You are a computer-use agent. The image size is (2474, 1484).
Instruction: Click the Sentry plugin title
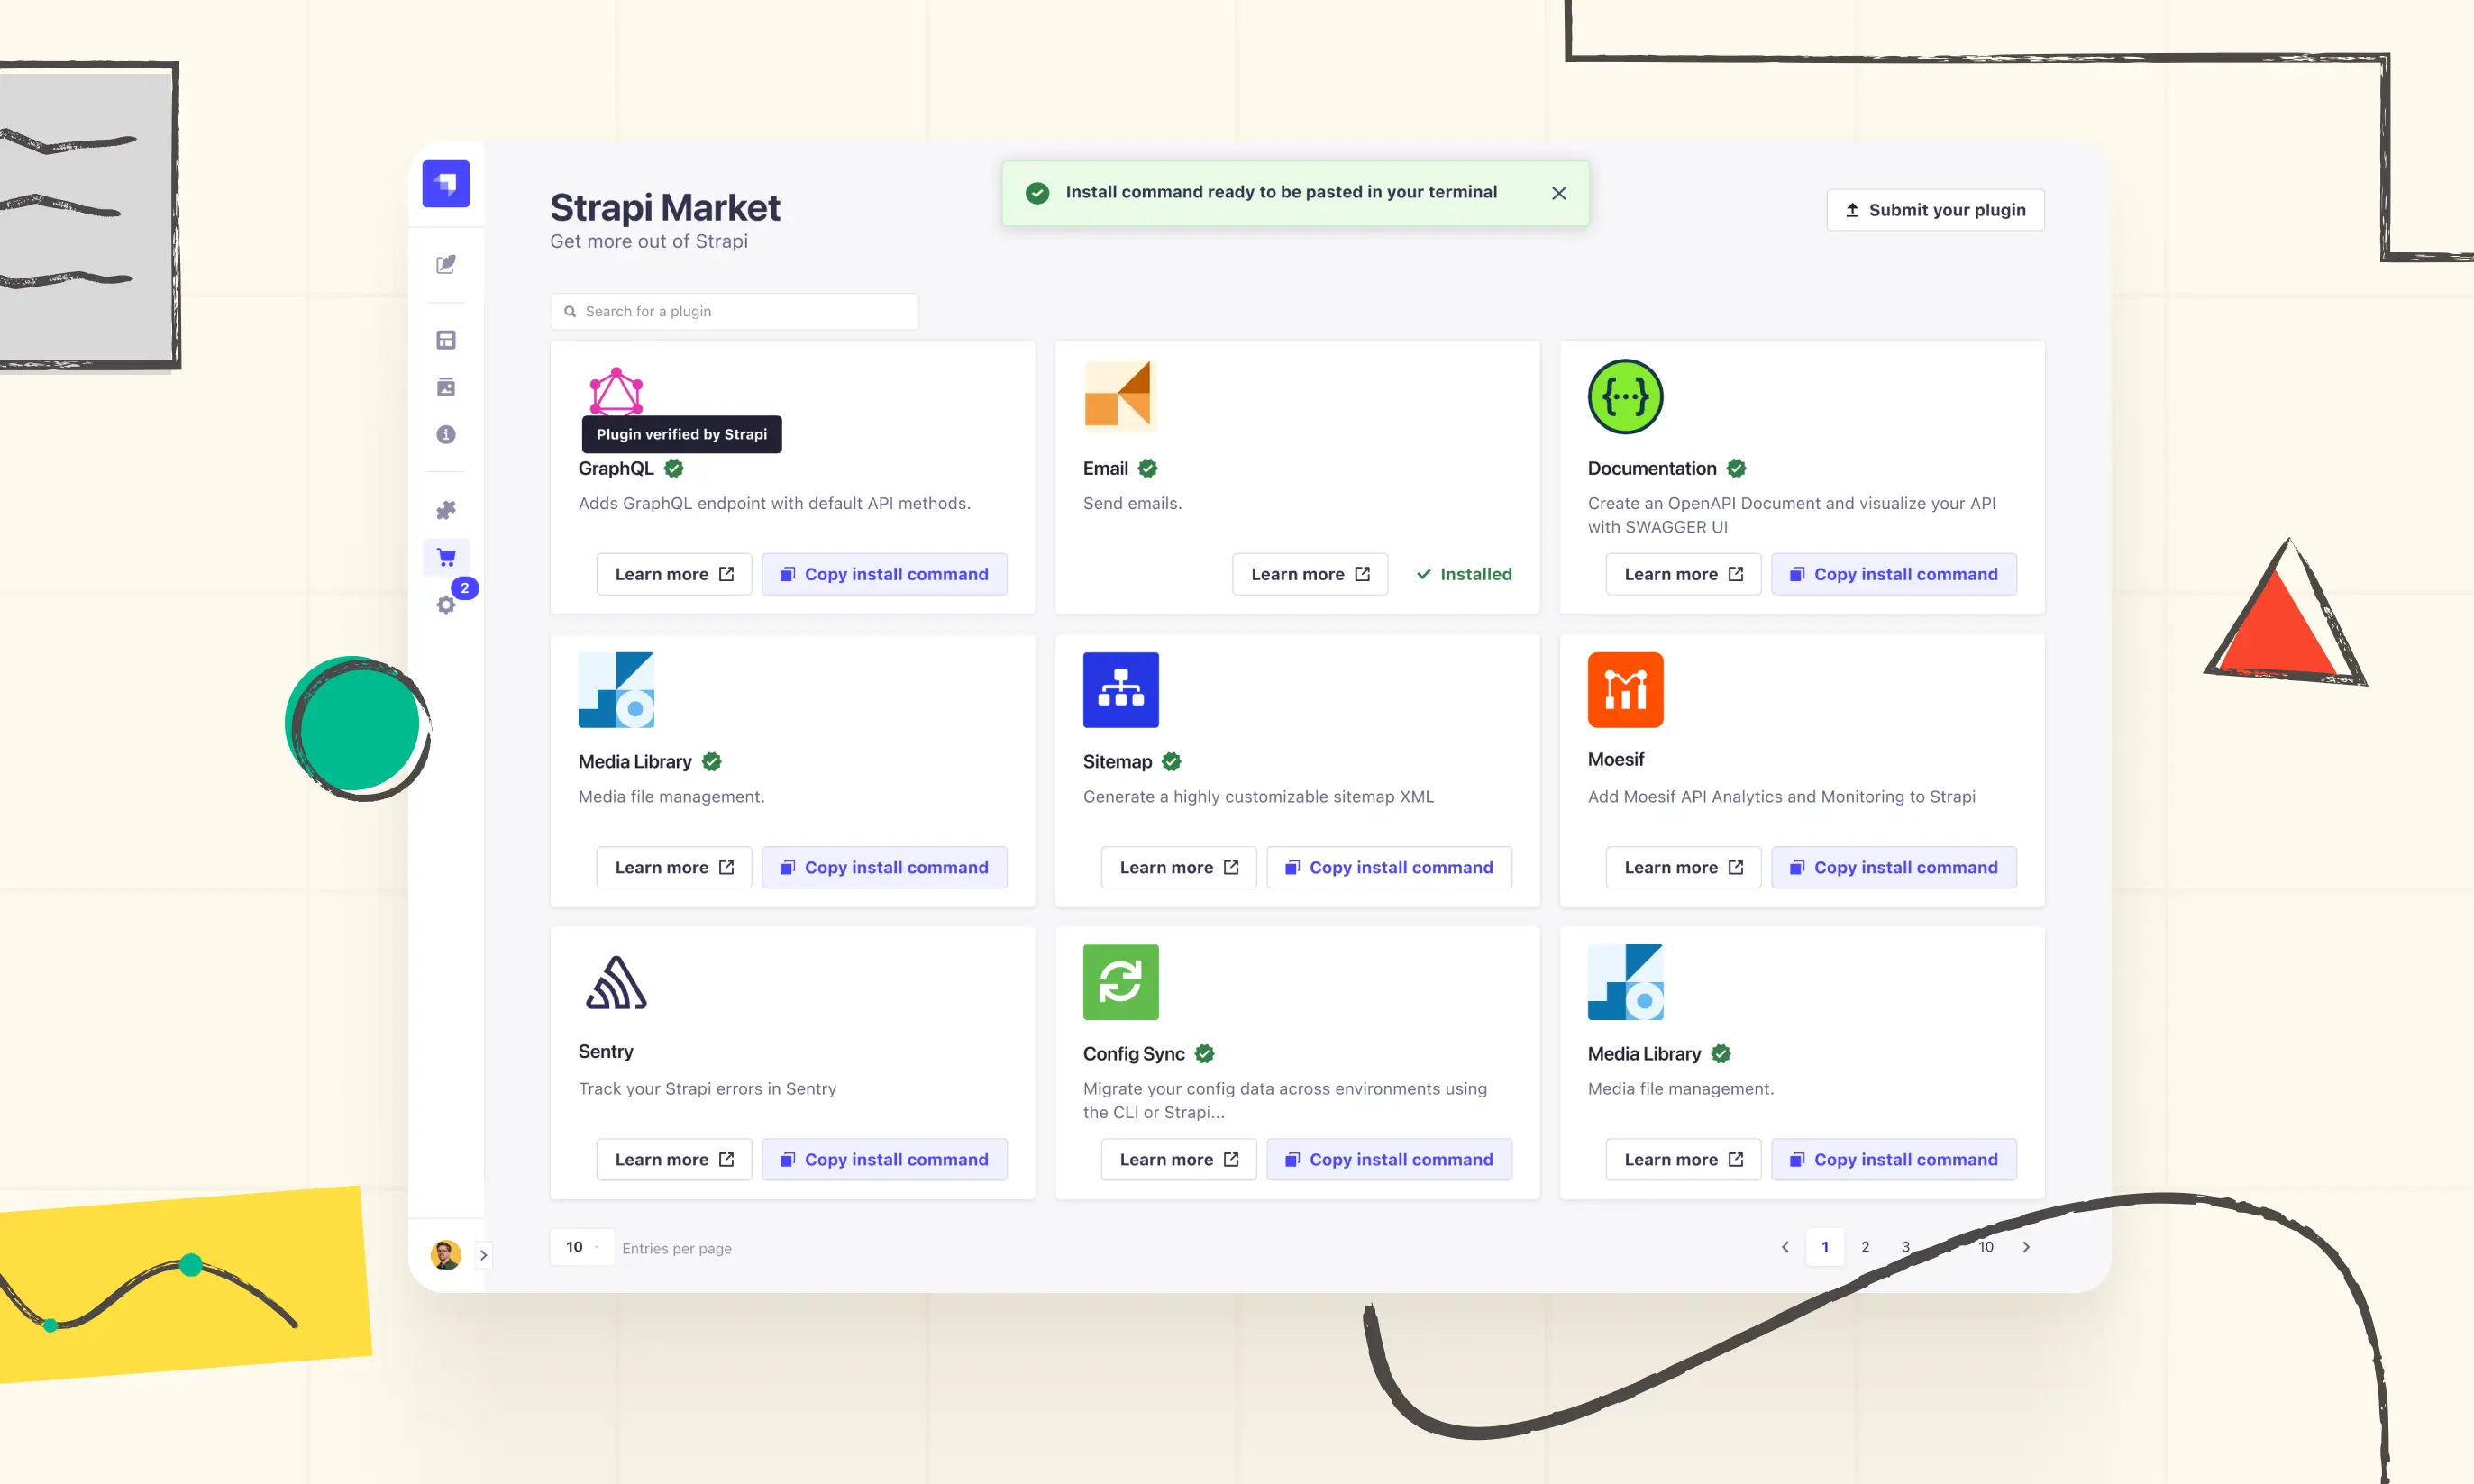point(606,1051)
